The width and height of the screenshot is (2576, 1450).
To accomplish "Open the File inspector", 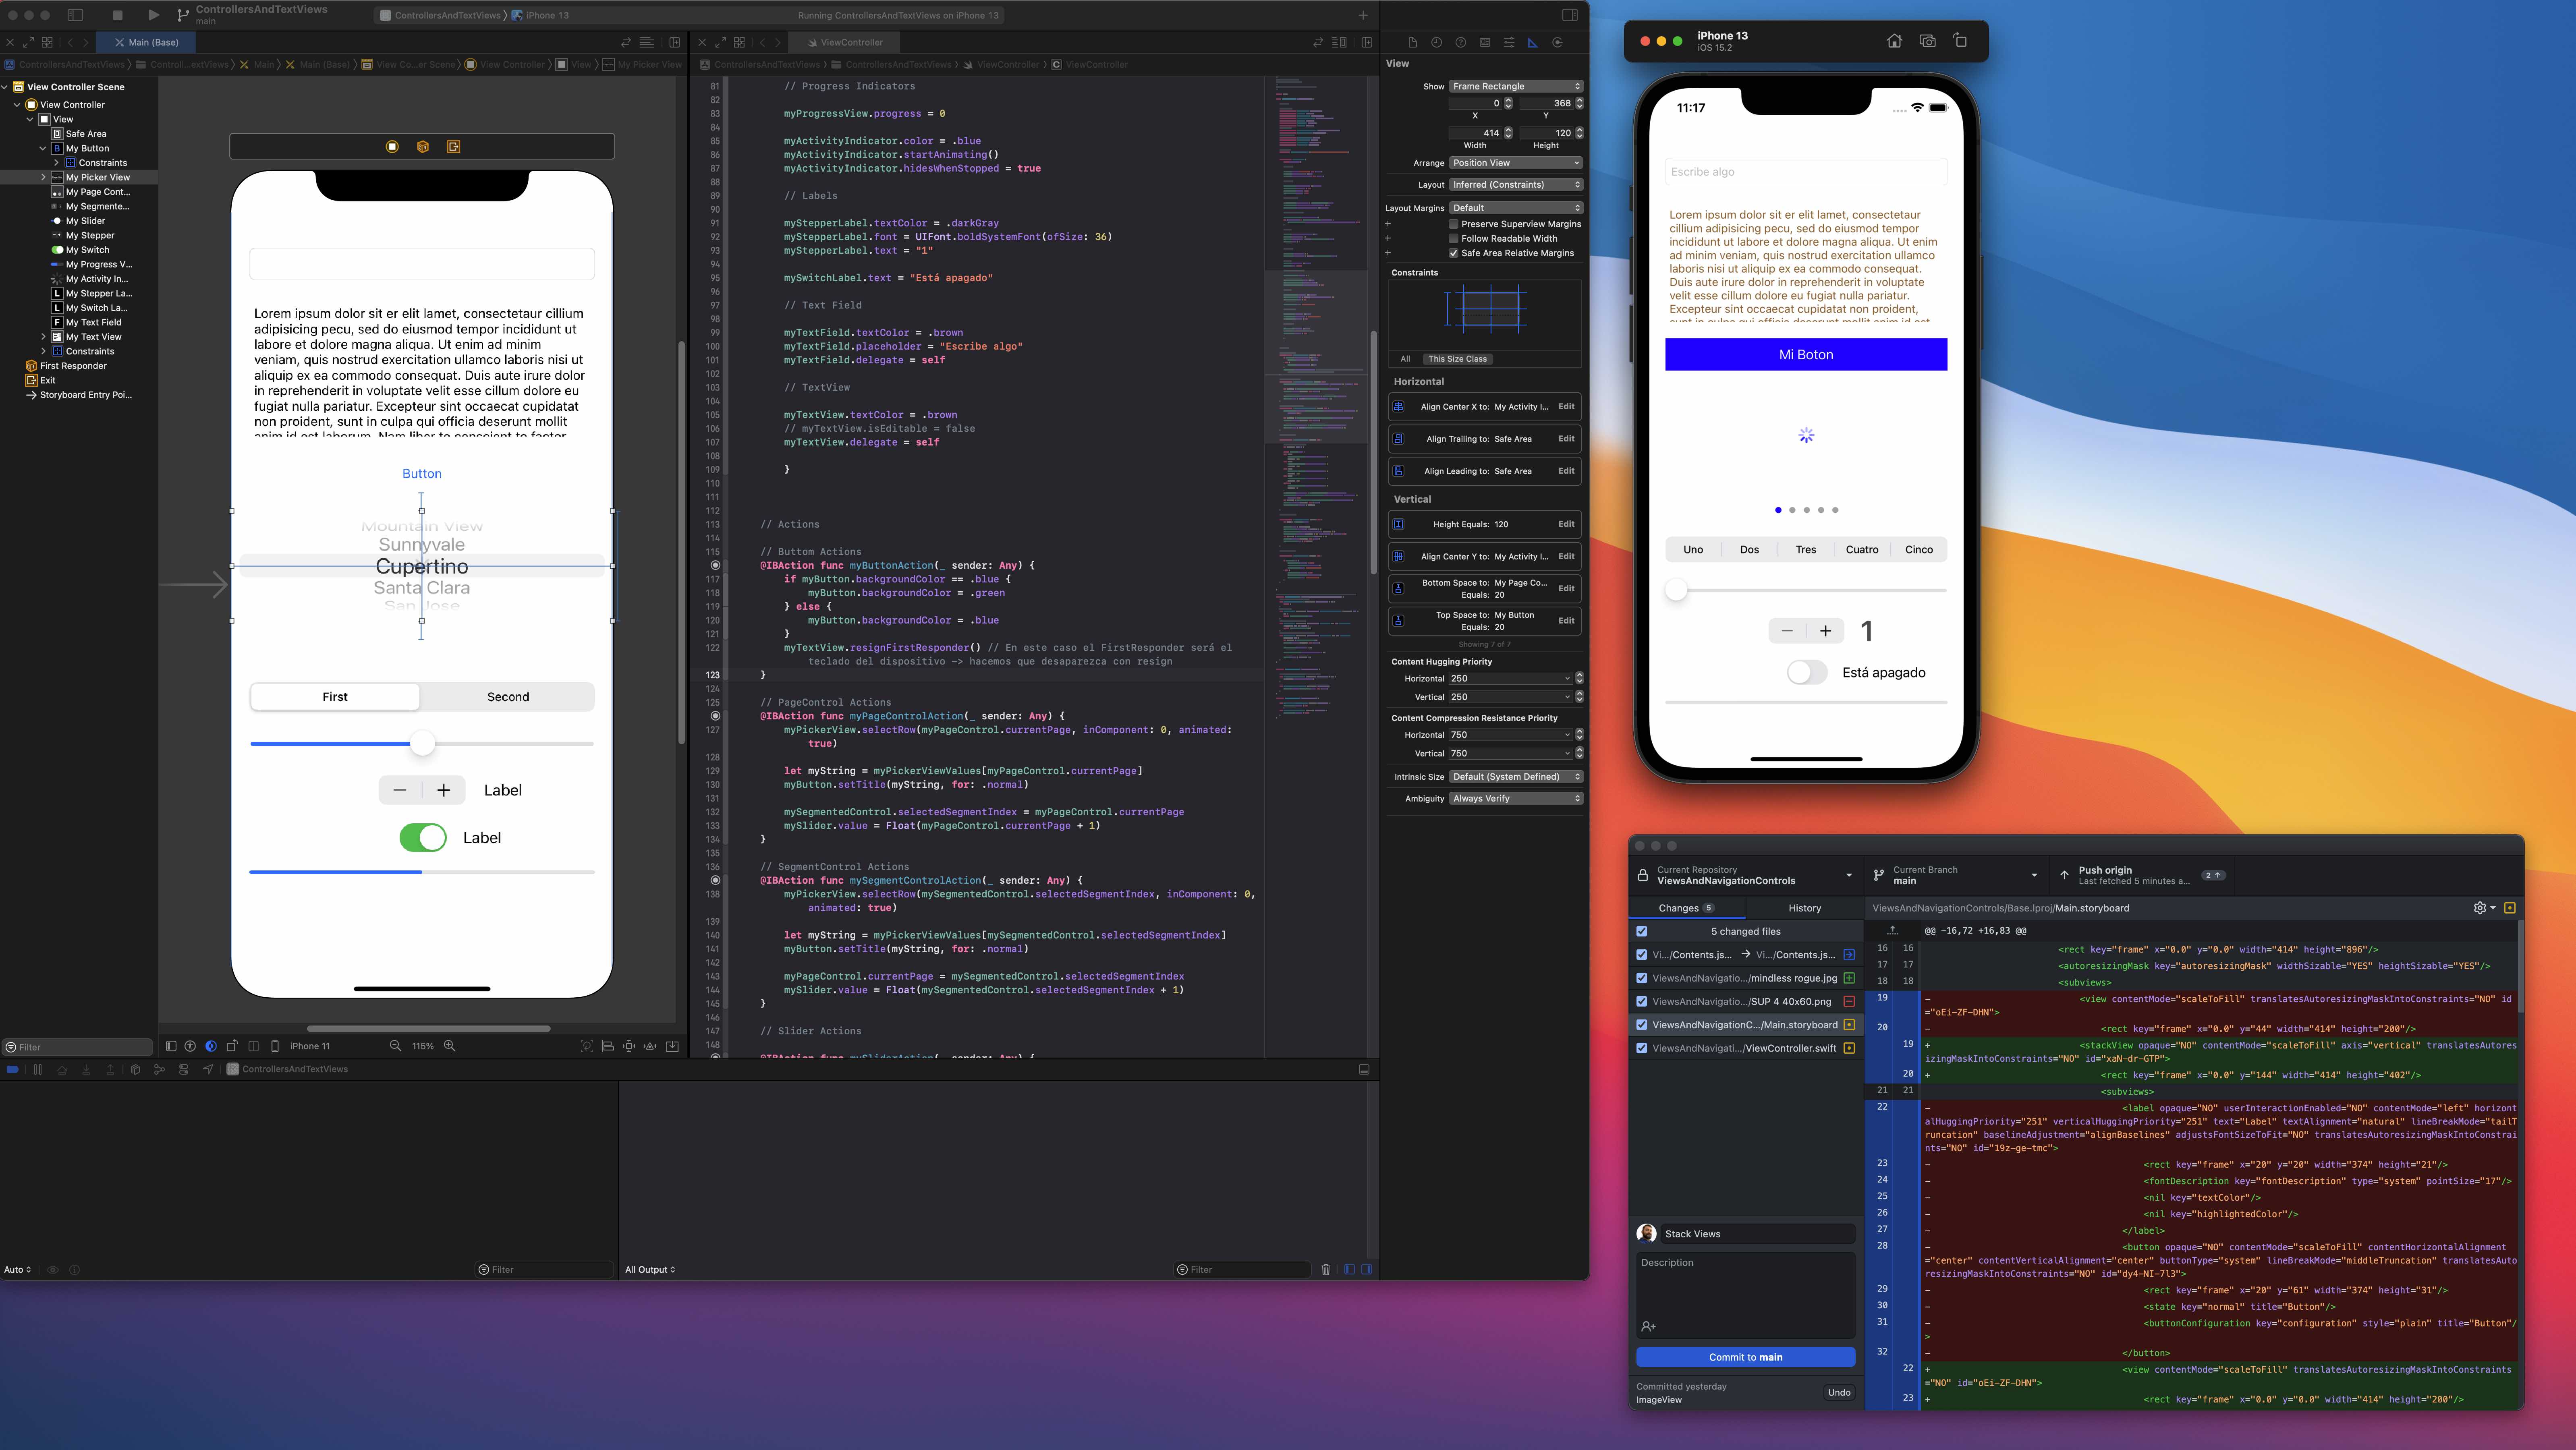I will point(1413,42).
